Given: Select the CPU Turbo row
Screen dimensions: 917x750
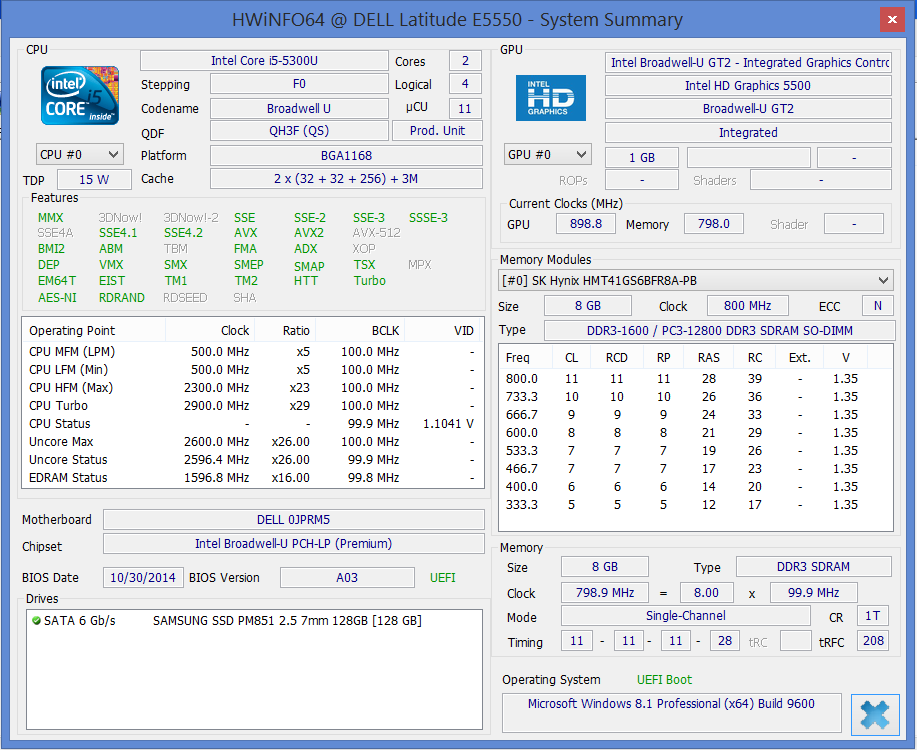Looking at the screenshot, I should coord(253,405).
